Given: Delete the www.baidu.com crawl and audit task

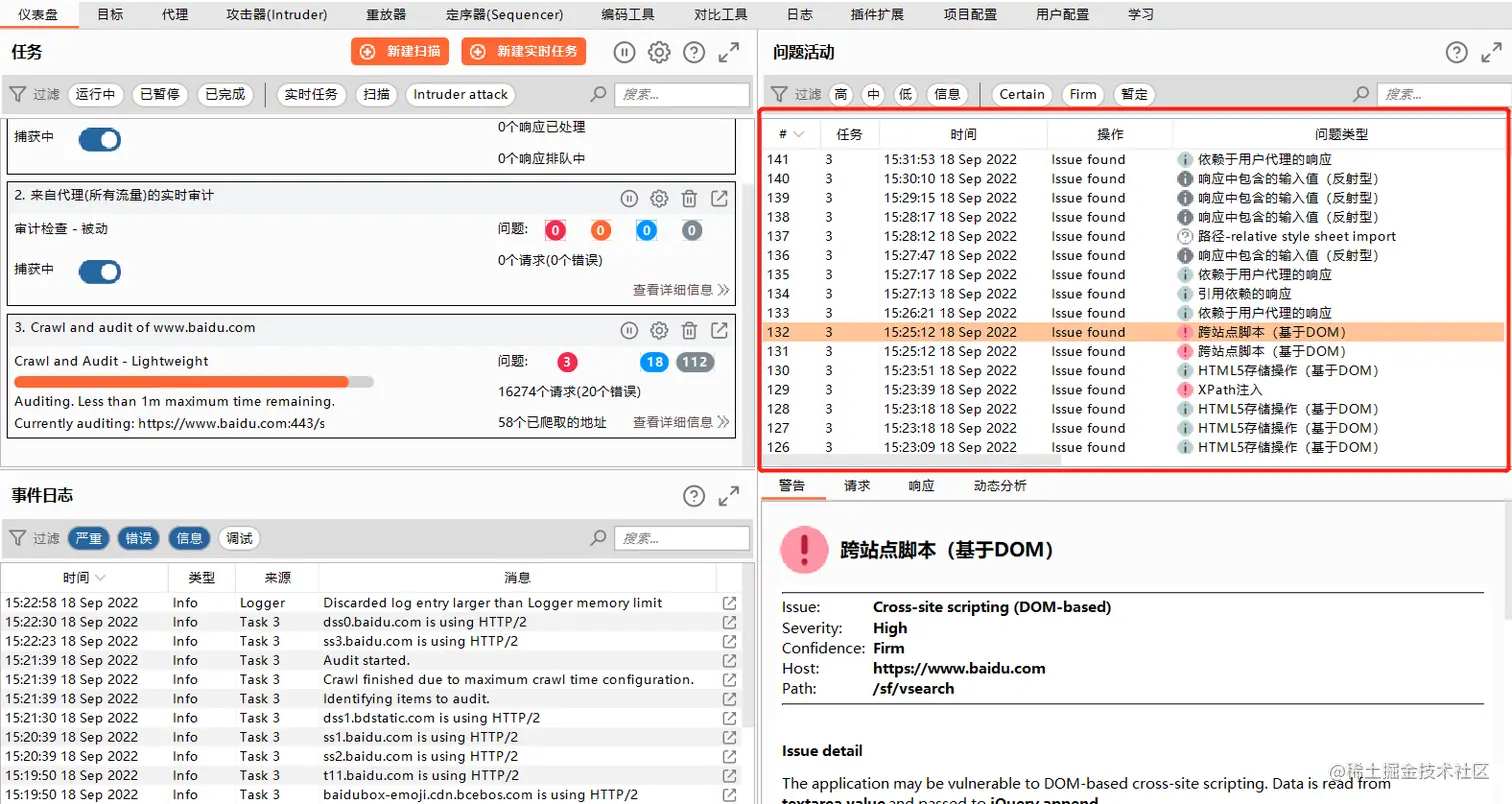Looking at the screenshot, I should click(x=689, y=330).
